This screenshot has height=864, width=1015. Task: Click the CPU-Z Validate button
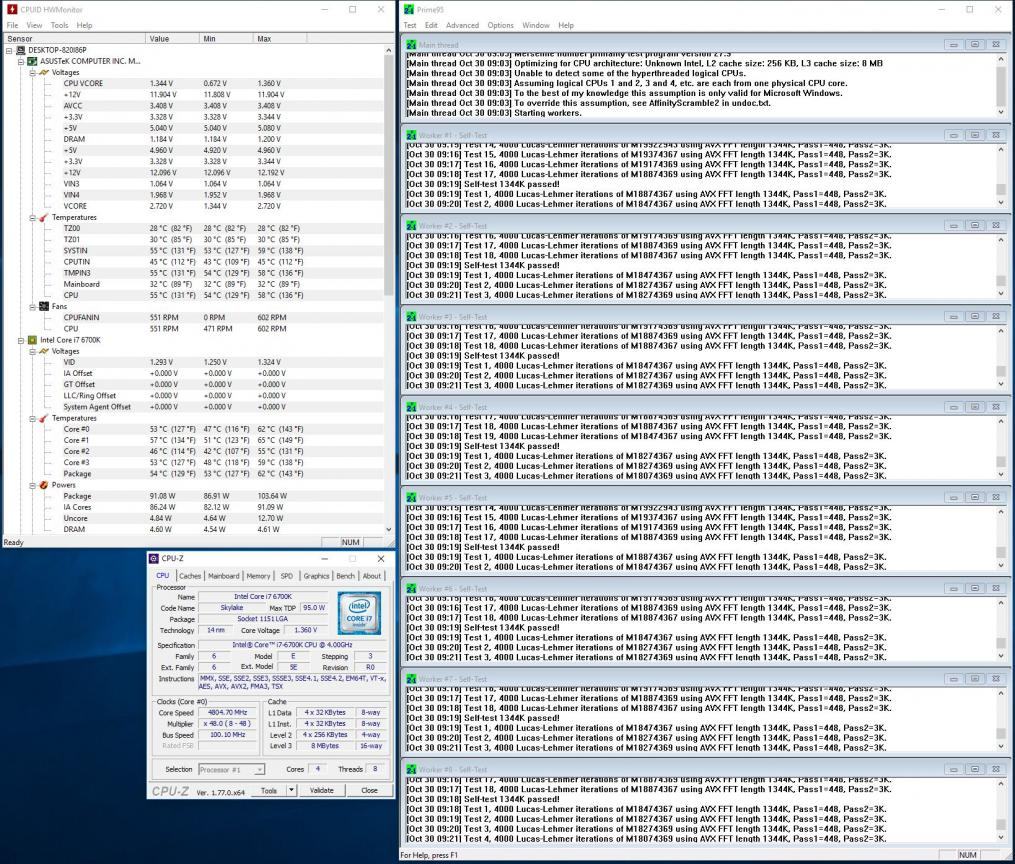pos(322,790)
